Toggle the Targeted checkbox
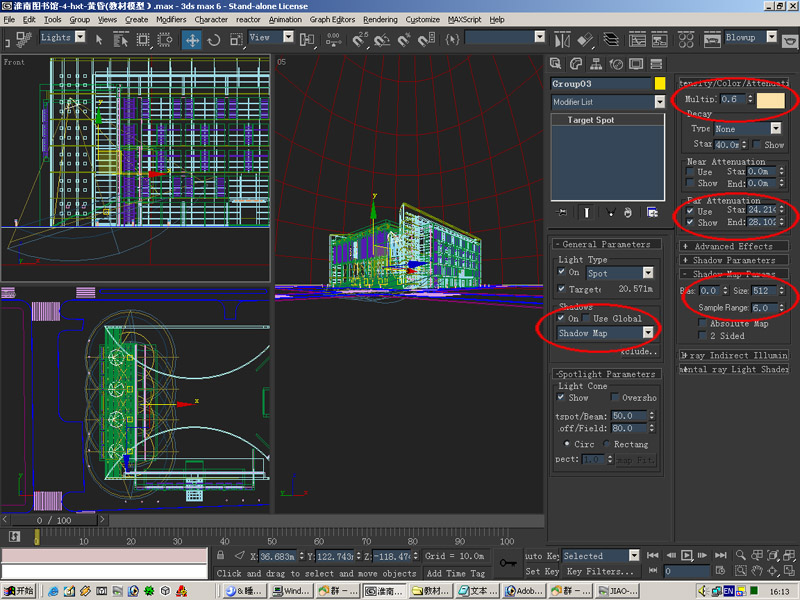The width and height of the screenshot is (800, 600). click(561, 289)
